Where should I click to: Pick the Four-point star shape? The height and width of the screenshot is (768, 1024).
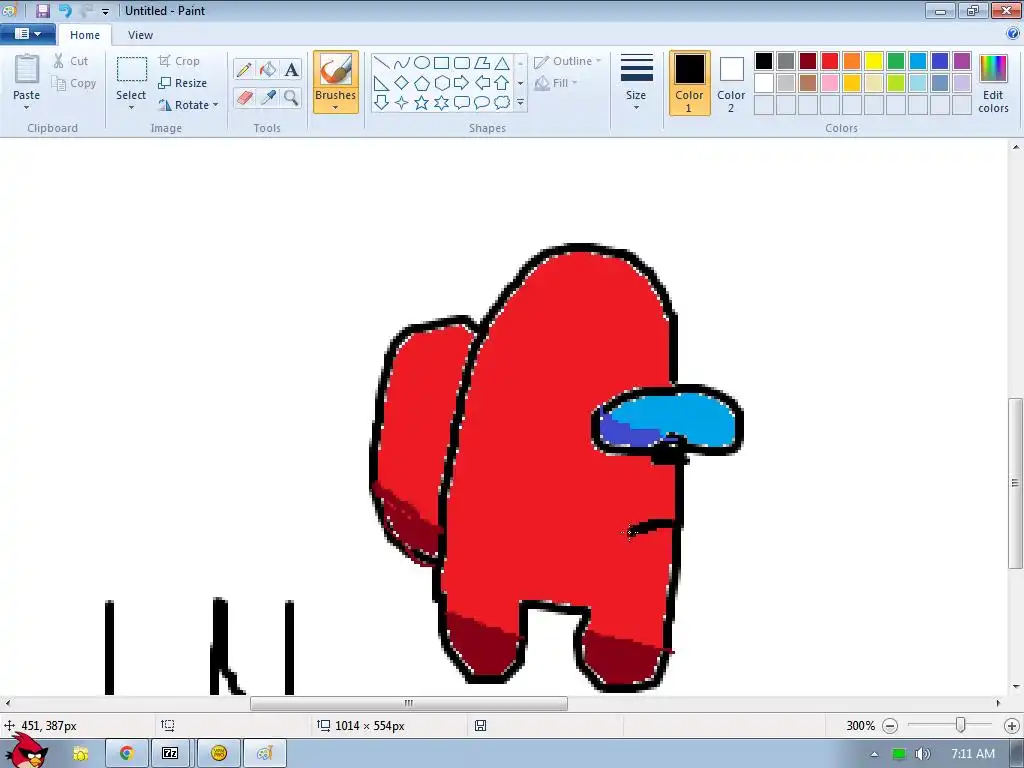tap(402, 103)
